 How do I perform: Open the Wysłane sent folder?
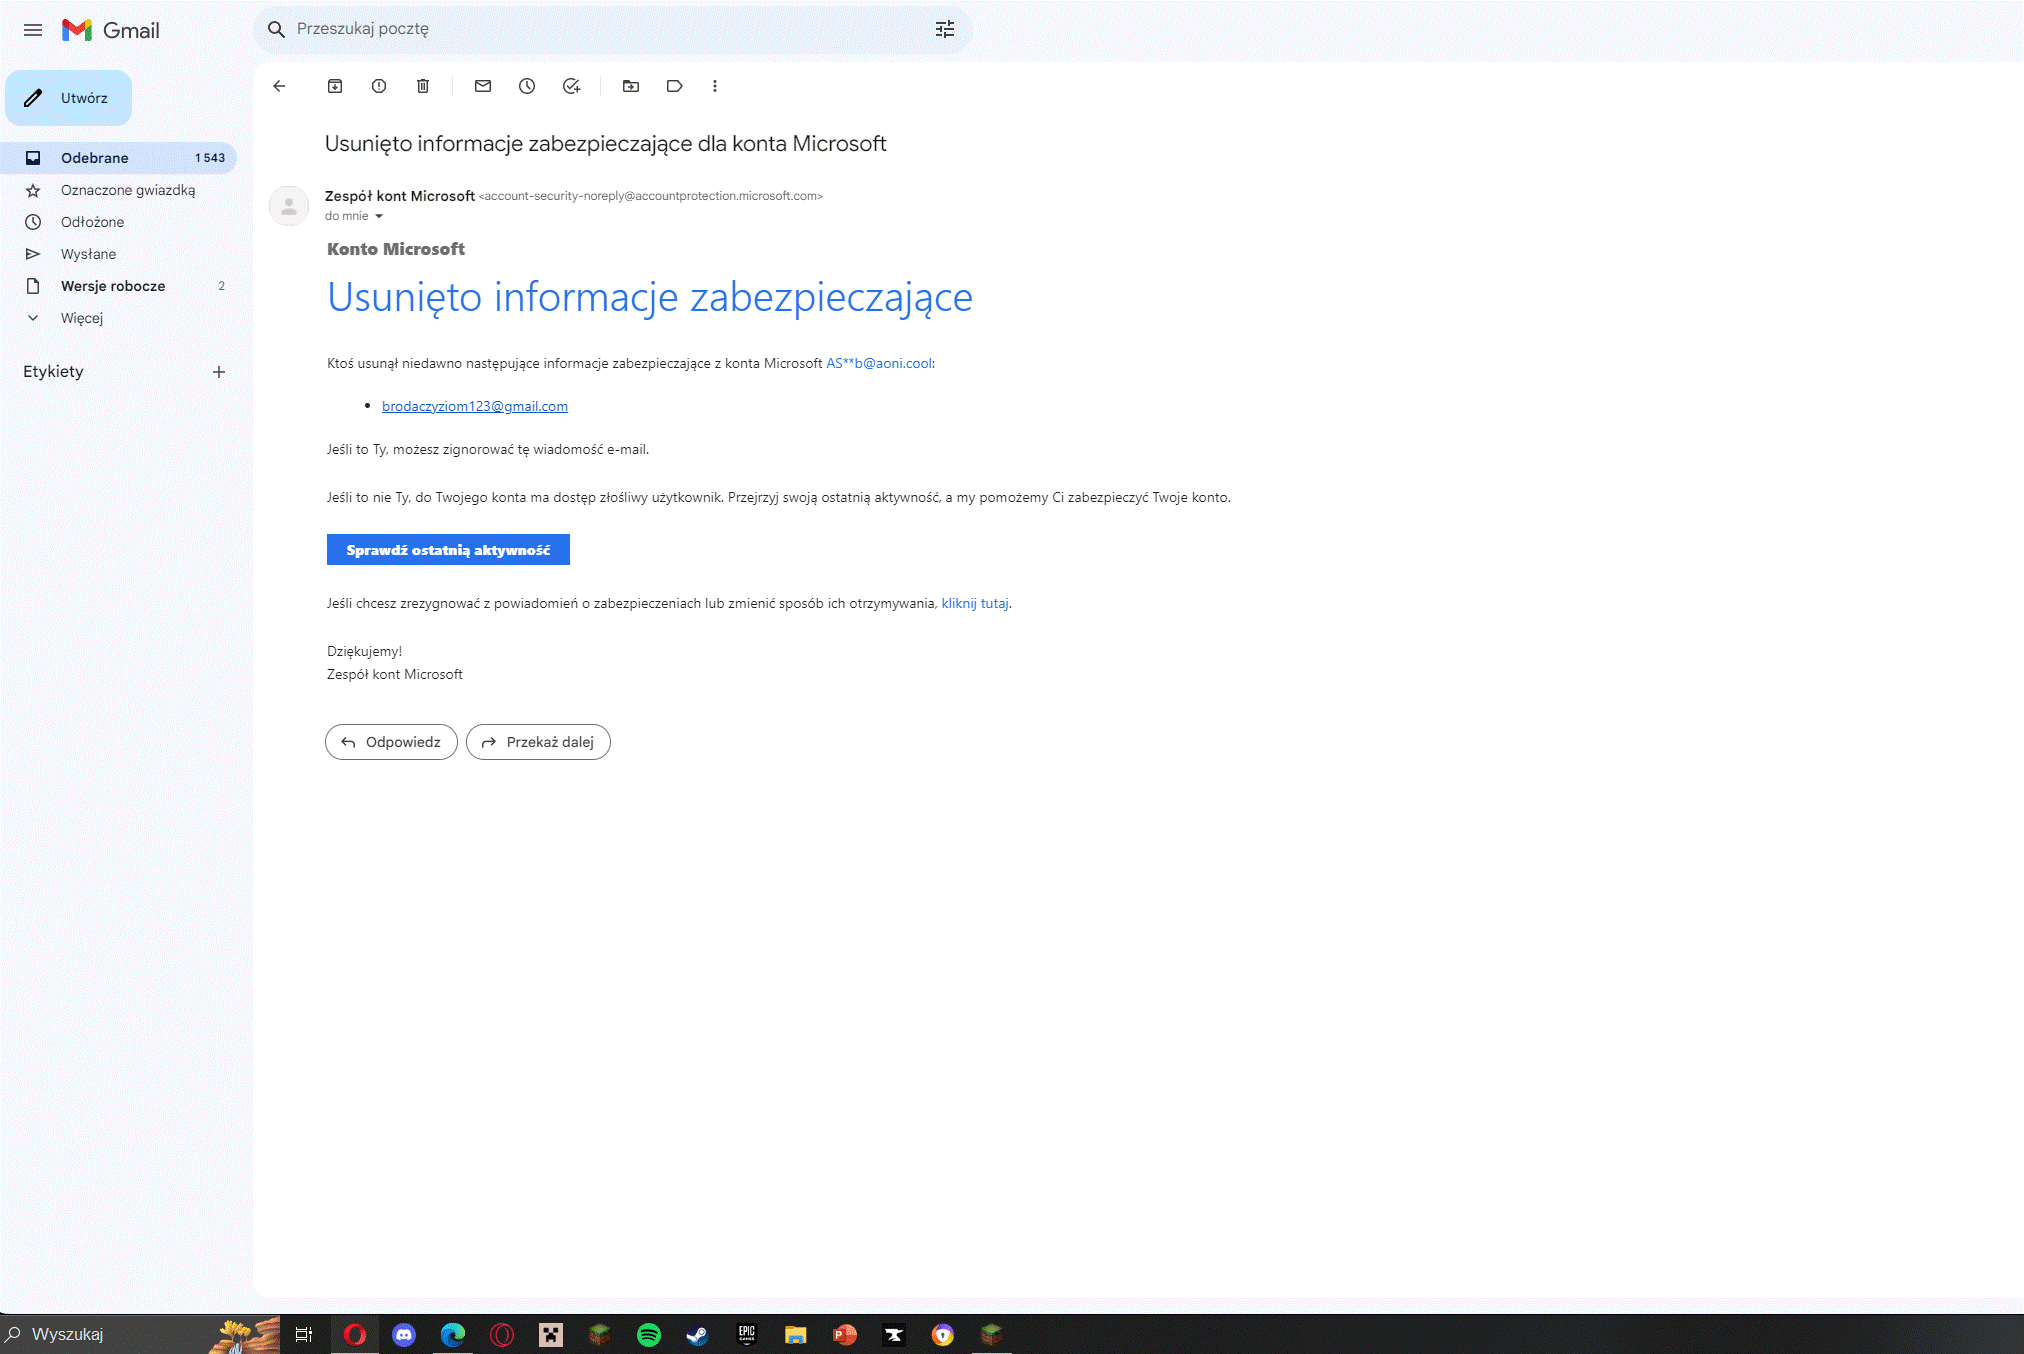pyautogui.click(x=118, y=254)
